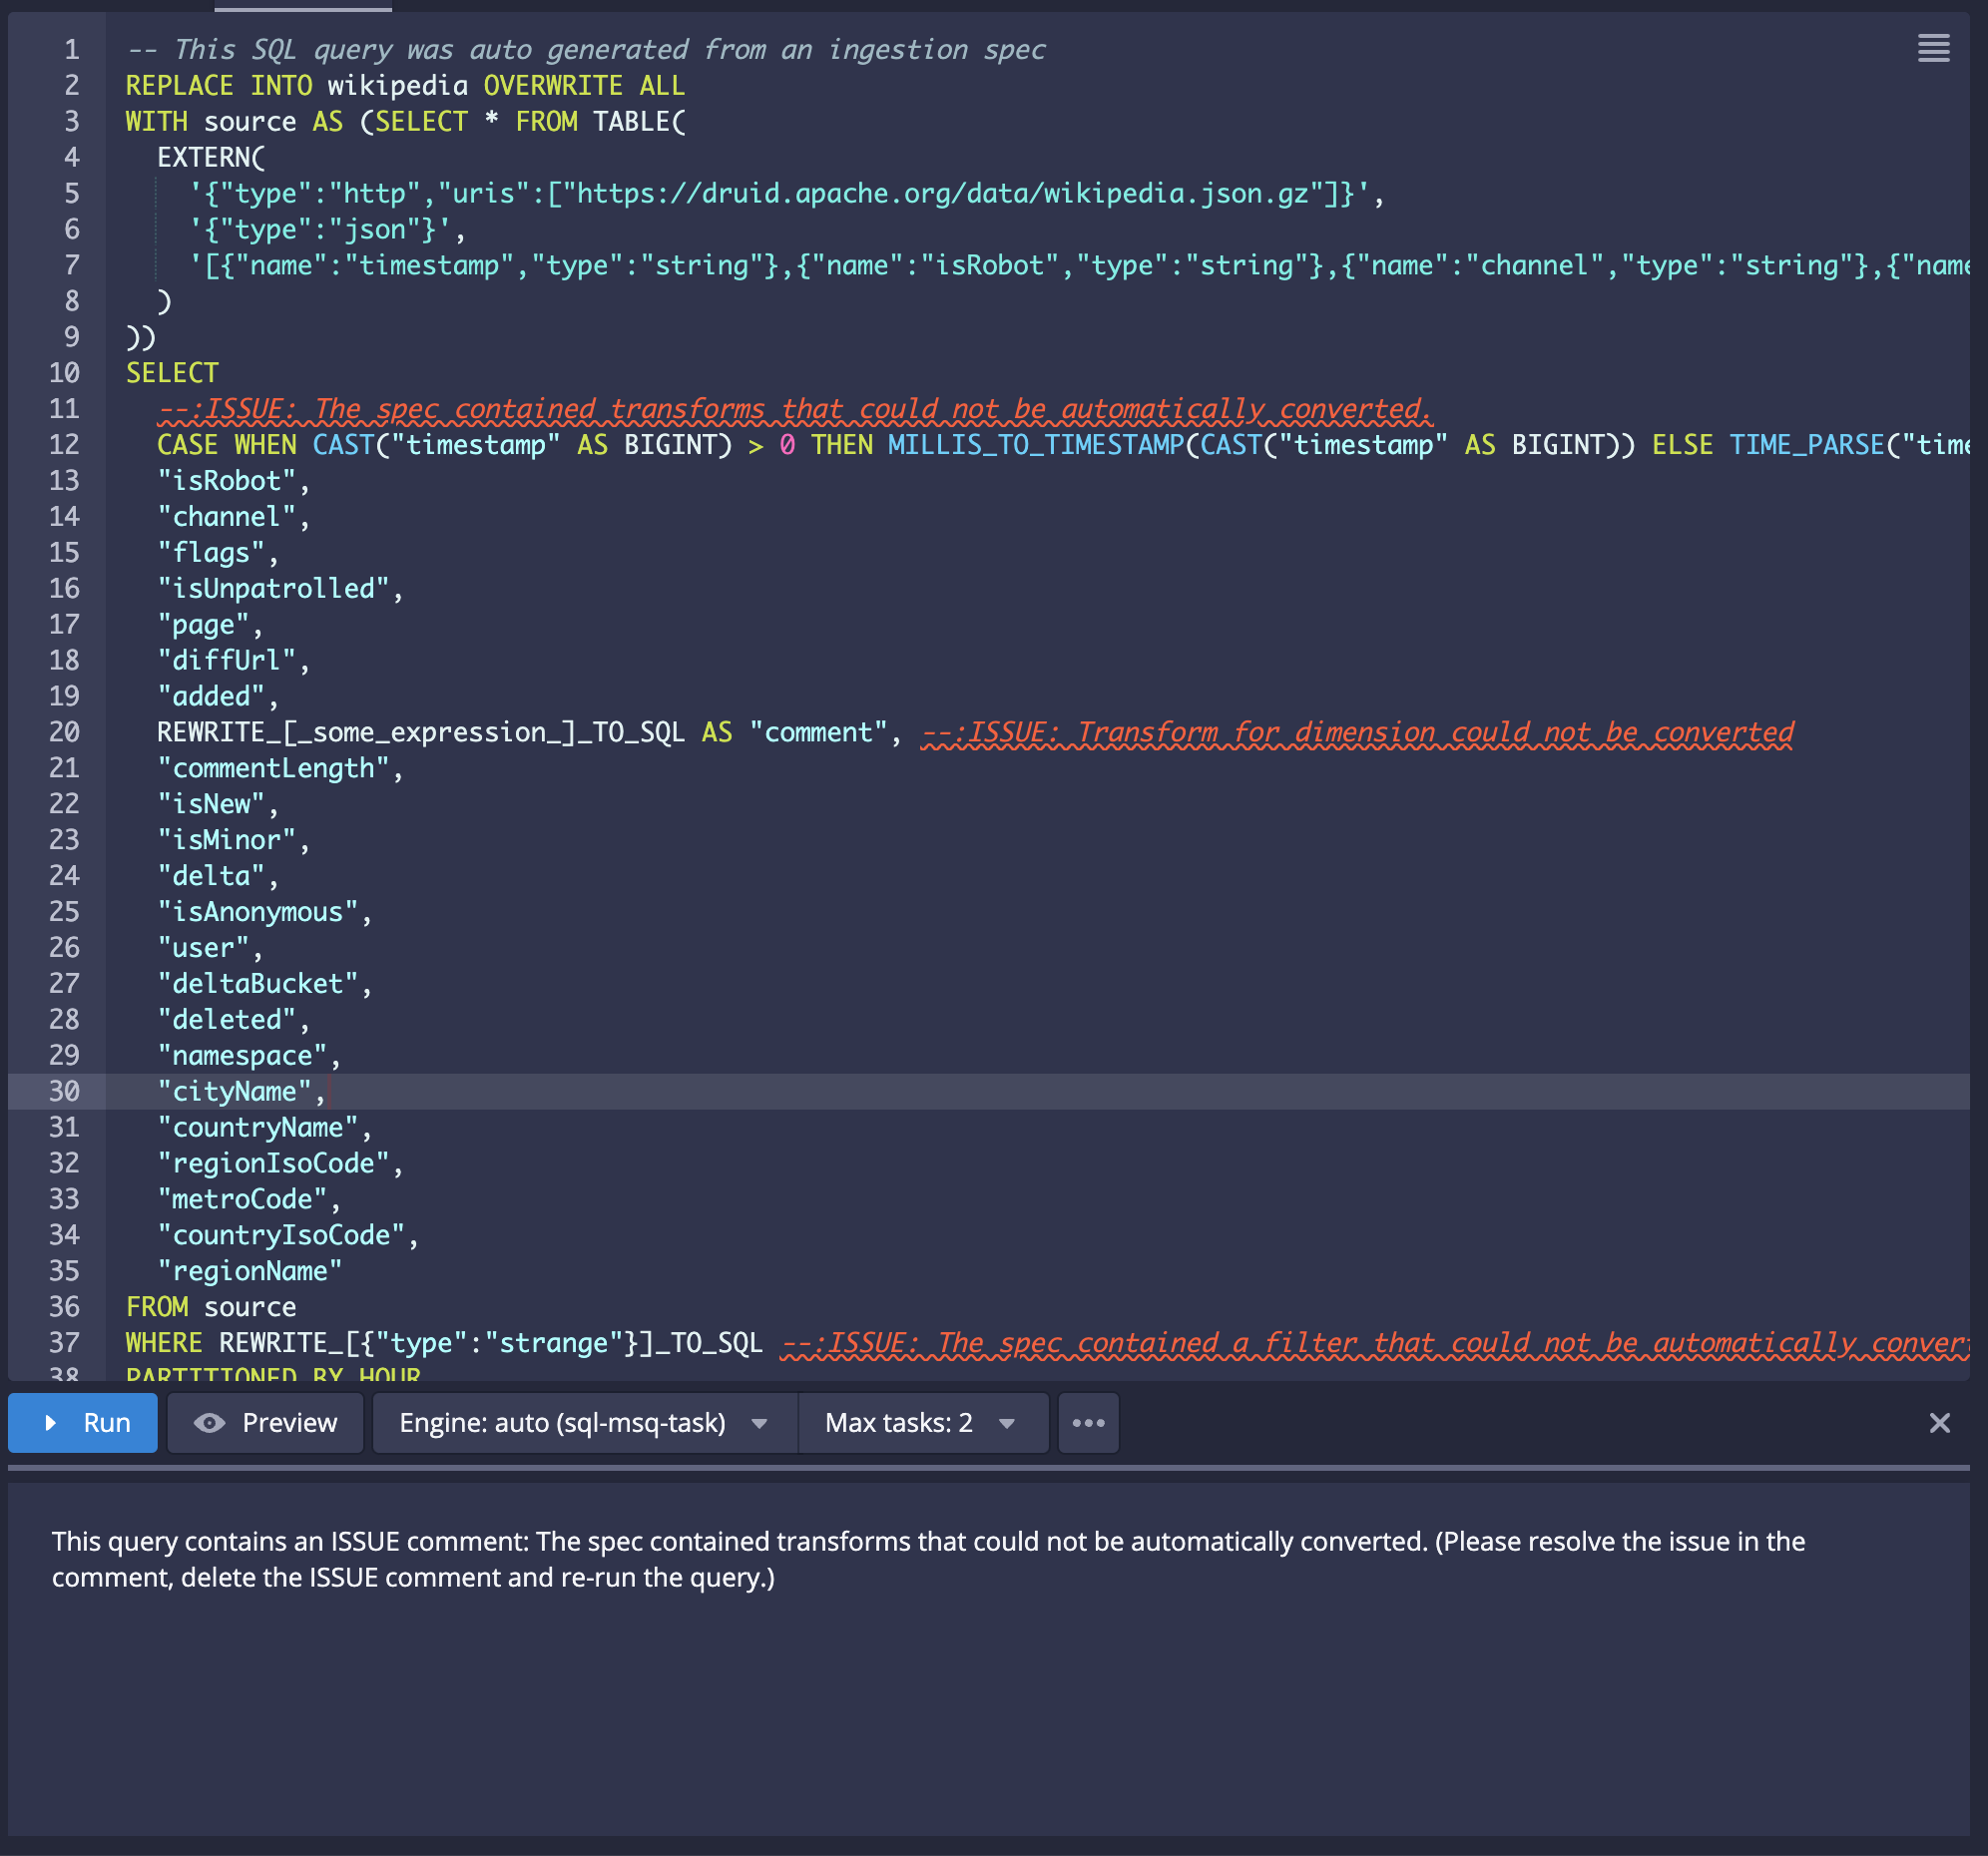Click REWRITE_[_some_expression_]_TO_SQL text on line 20
The image size is (1988, 1856).
click(420, 732)
